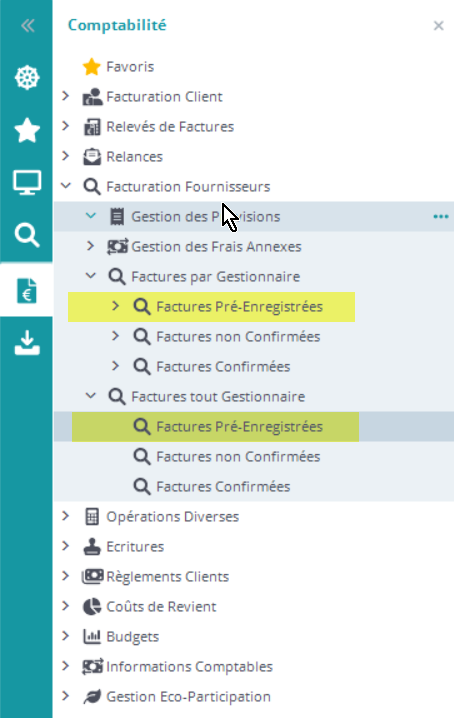Select the Relances menu entry

135,157
